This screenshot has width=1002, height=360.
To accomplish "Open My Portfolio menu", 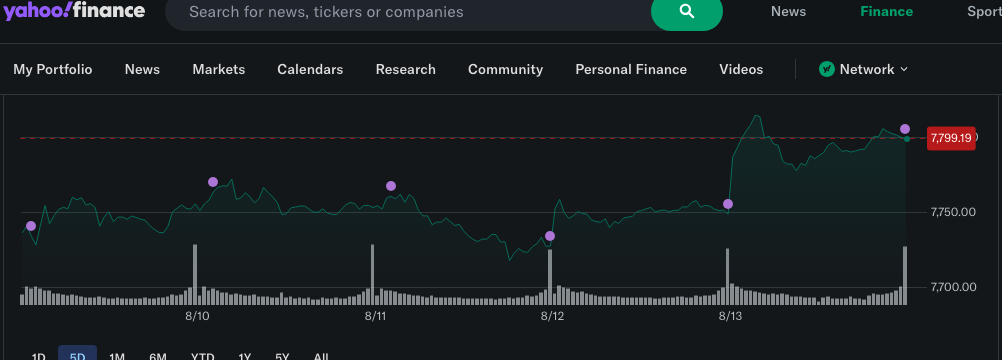I will [x=53, y=69].
